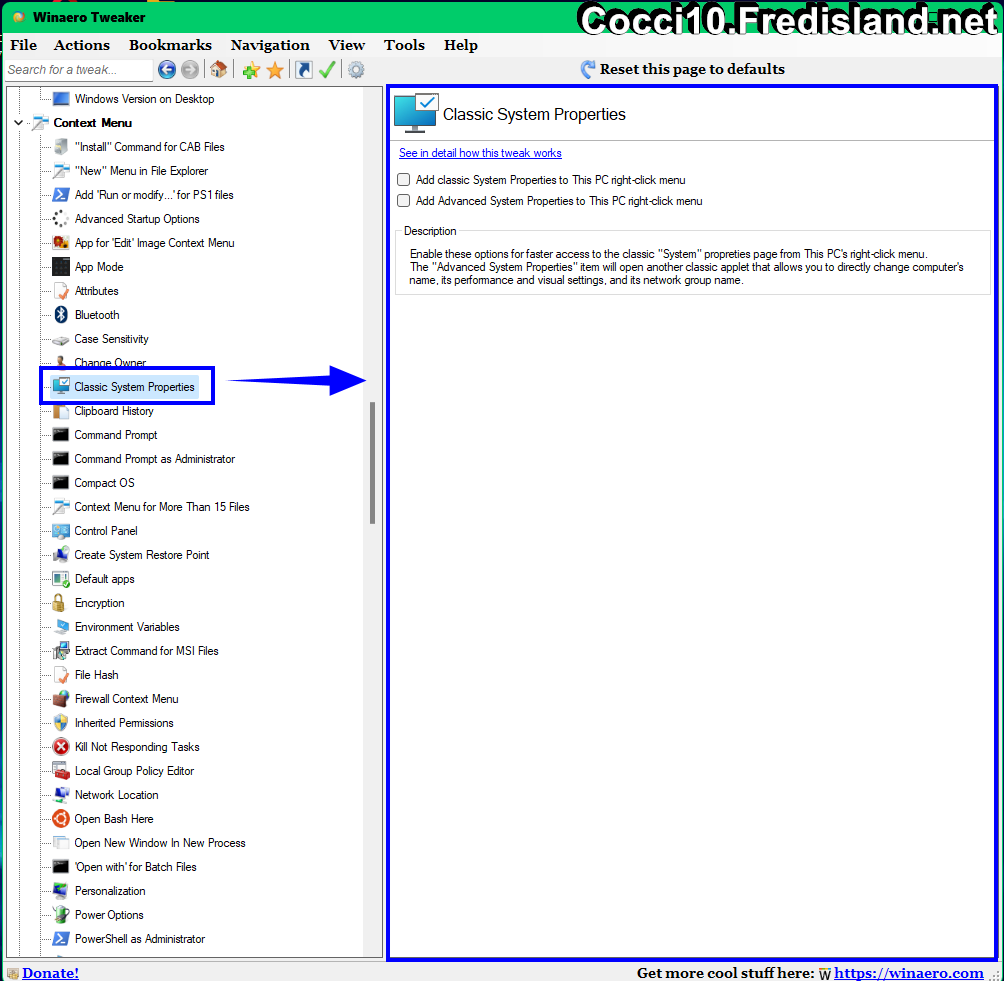Select Case Sensitivity tree item

111,339
